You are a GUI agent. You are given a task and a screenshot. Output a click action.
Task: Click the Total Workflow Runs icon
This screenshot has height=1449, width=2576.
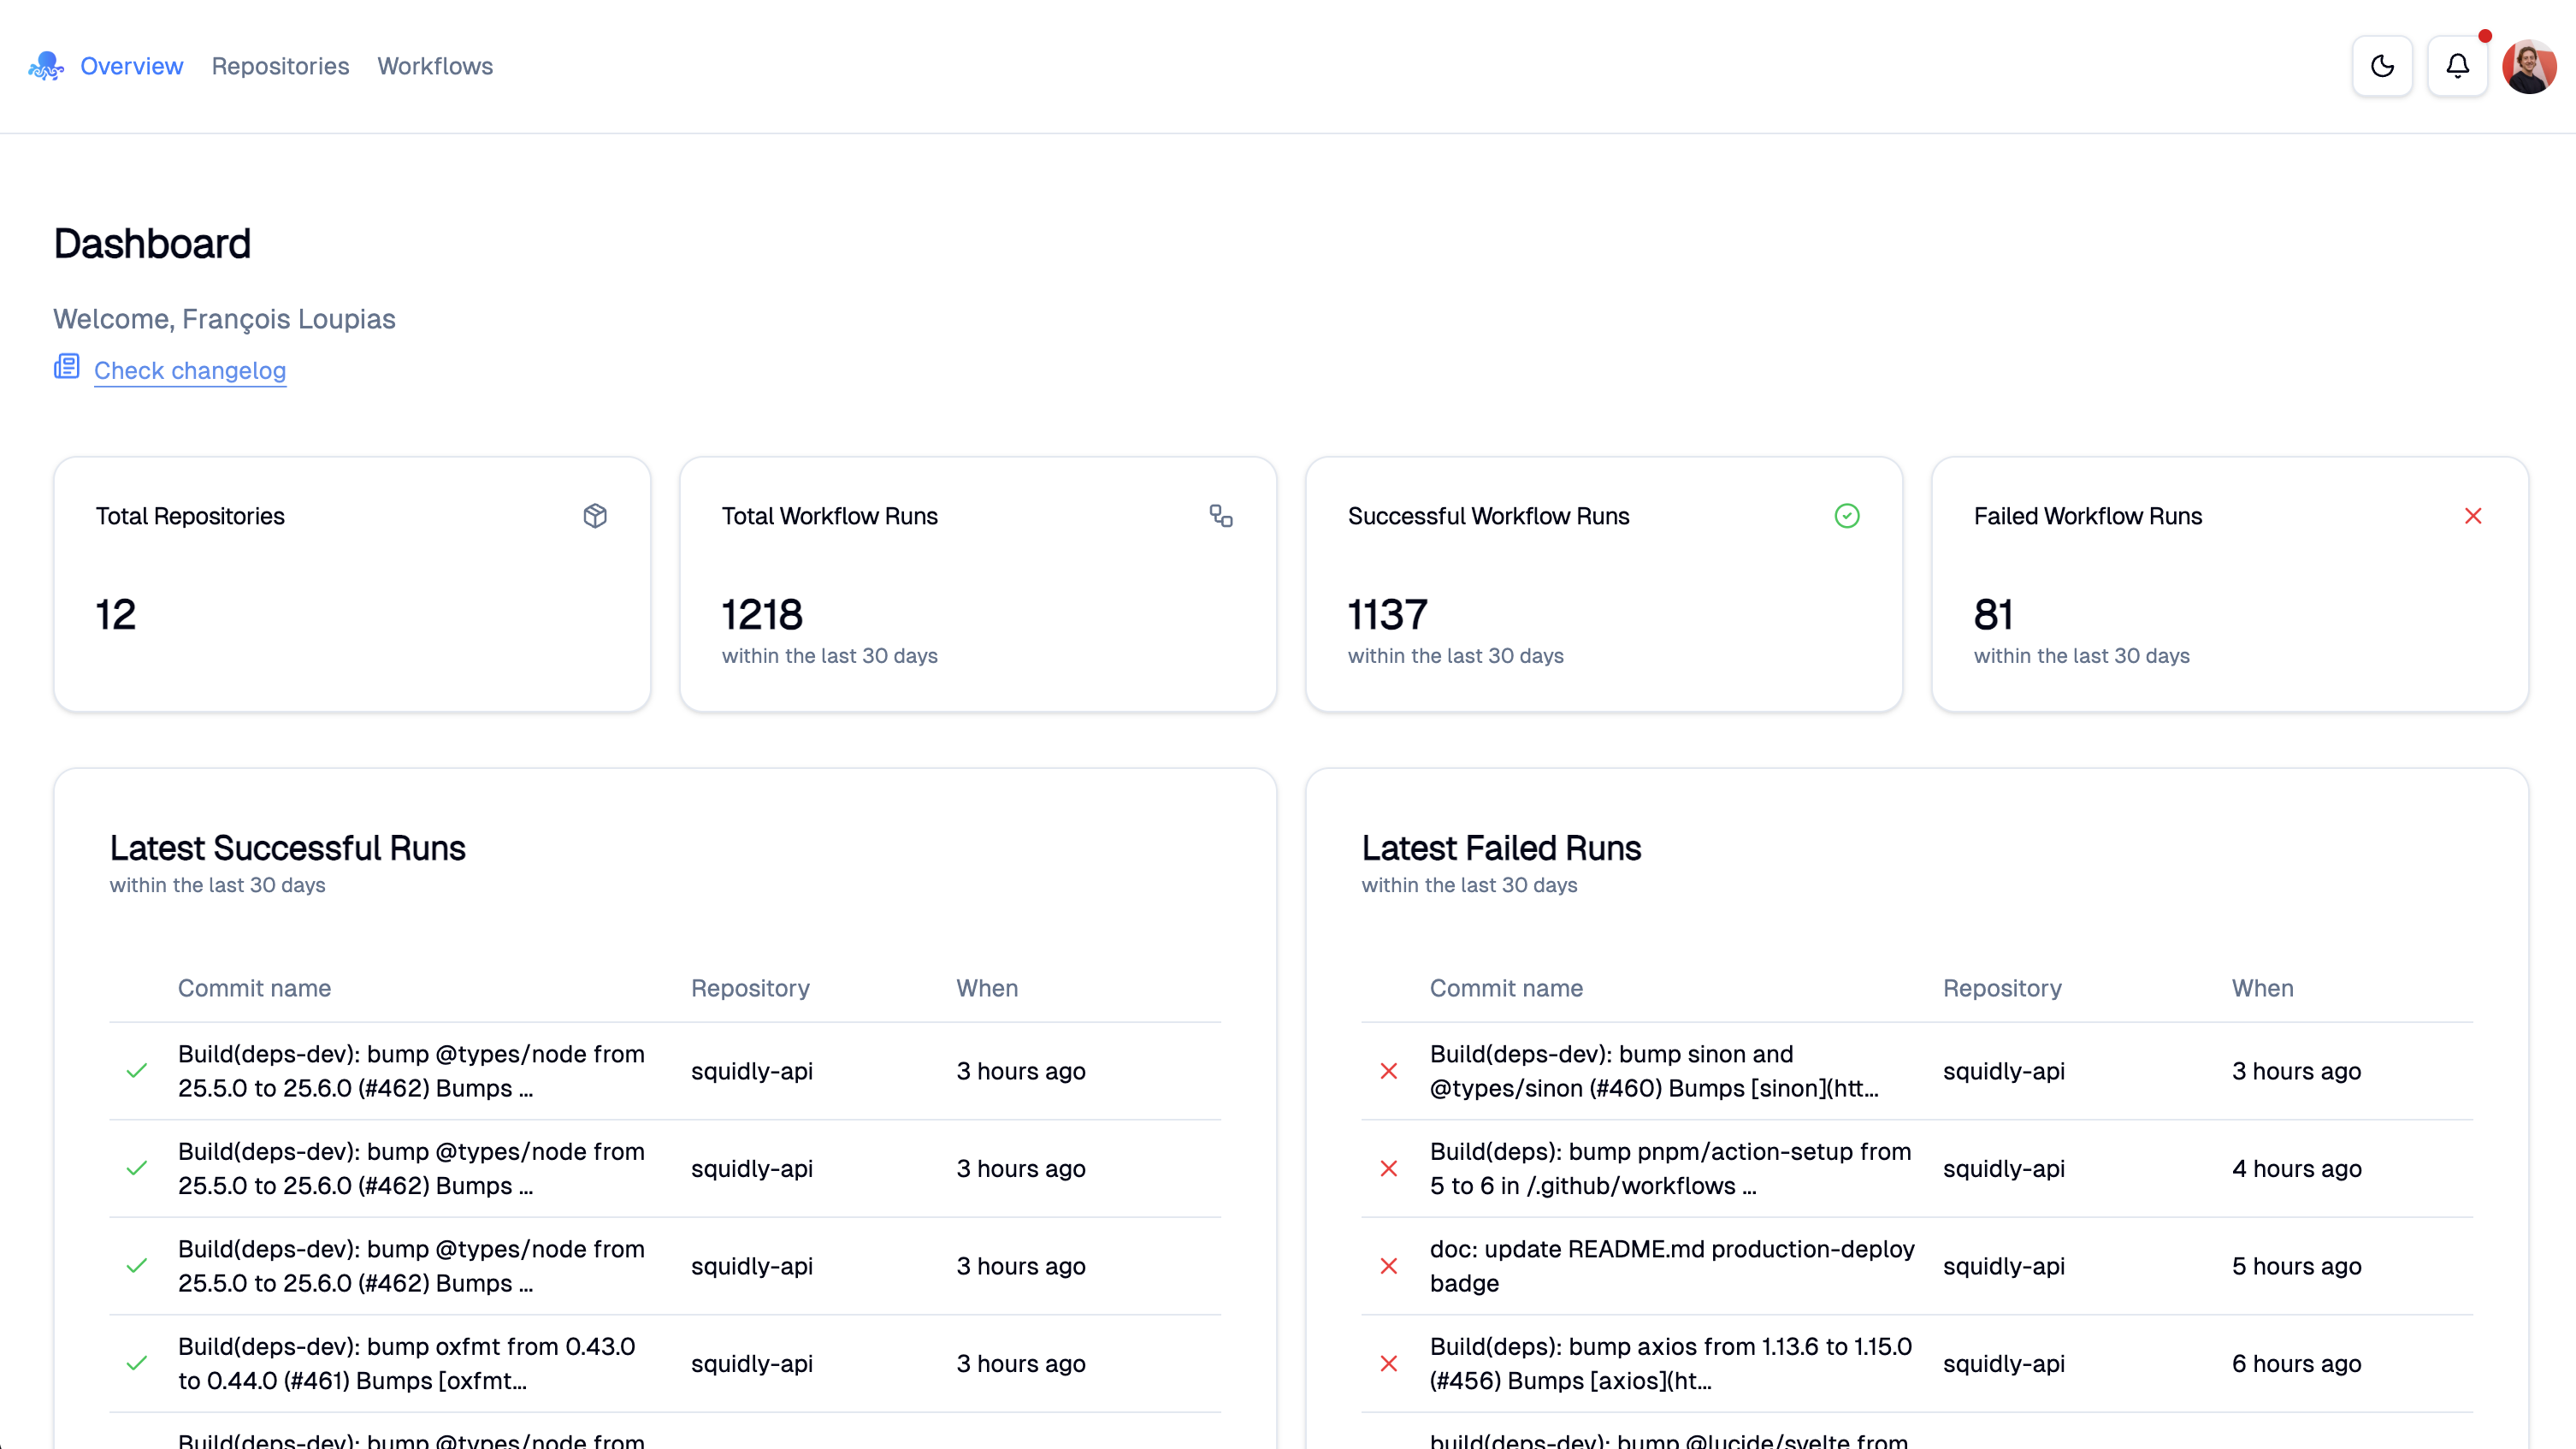(x=1220, y=516)
